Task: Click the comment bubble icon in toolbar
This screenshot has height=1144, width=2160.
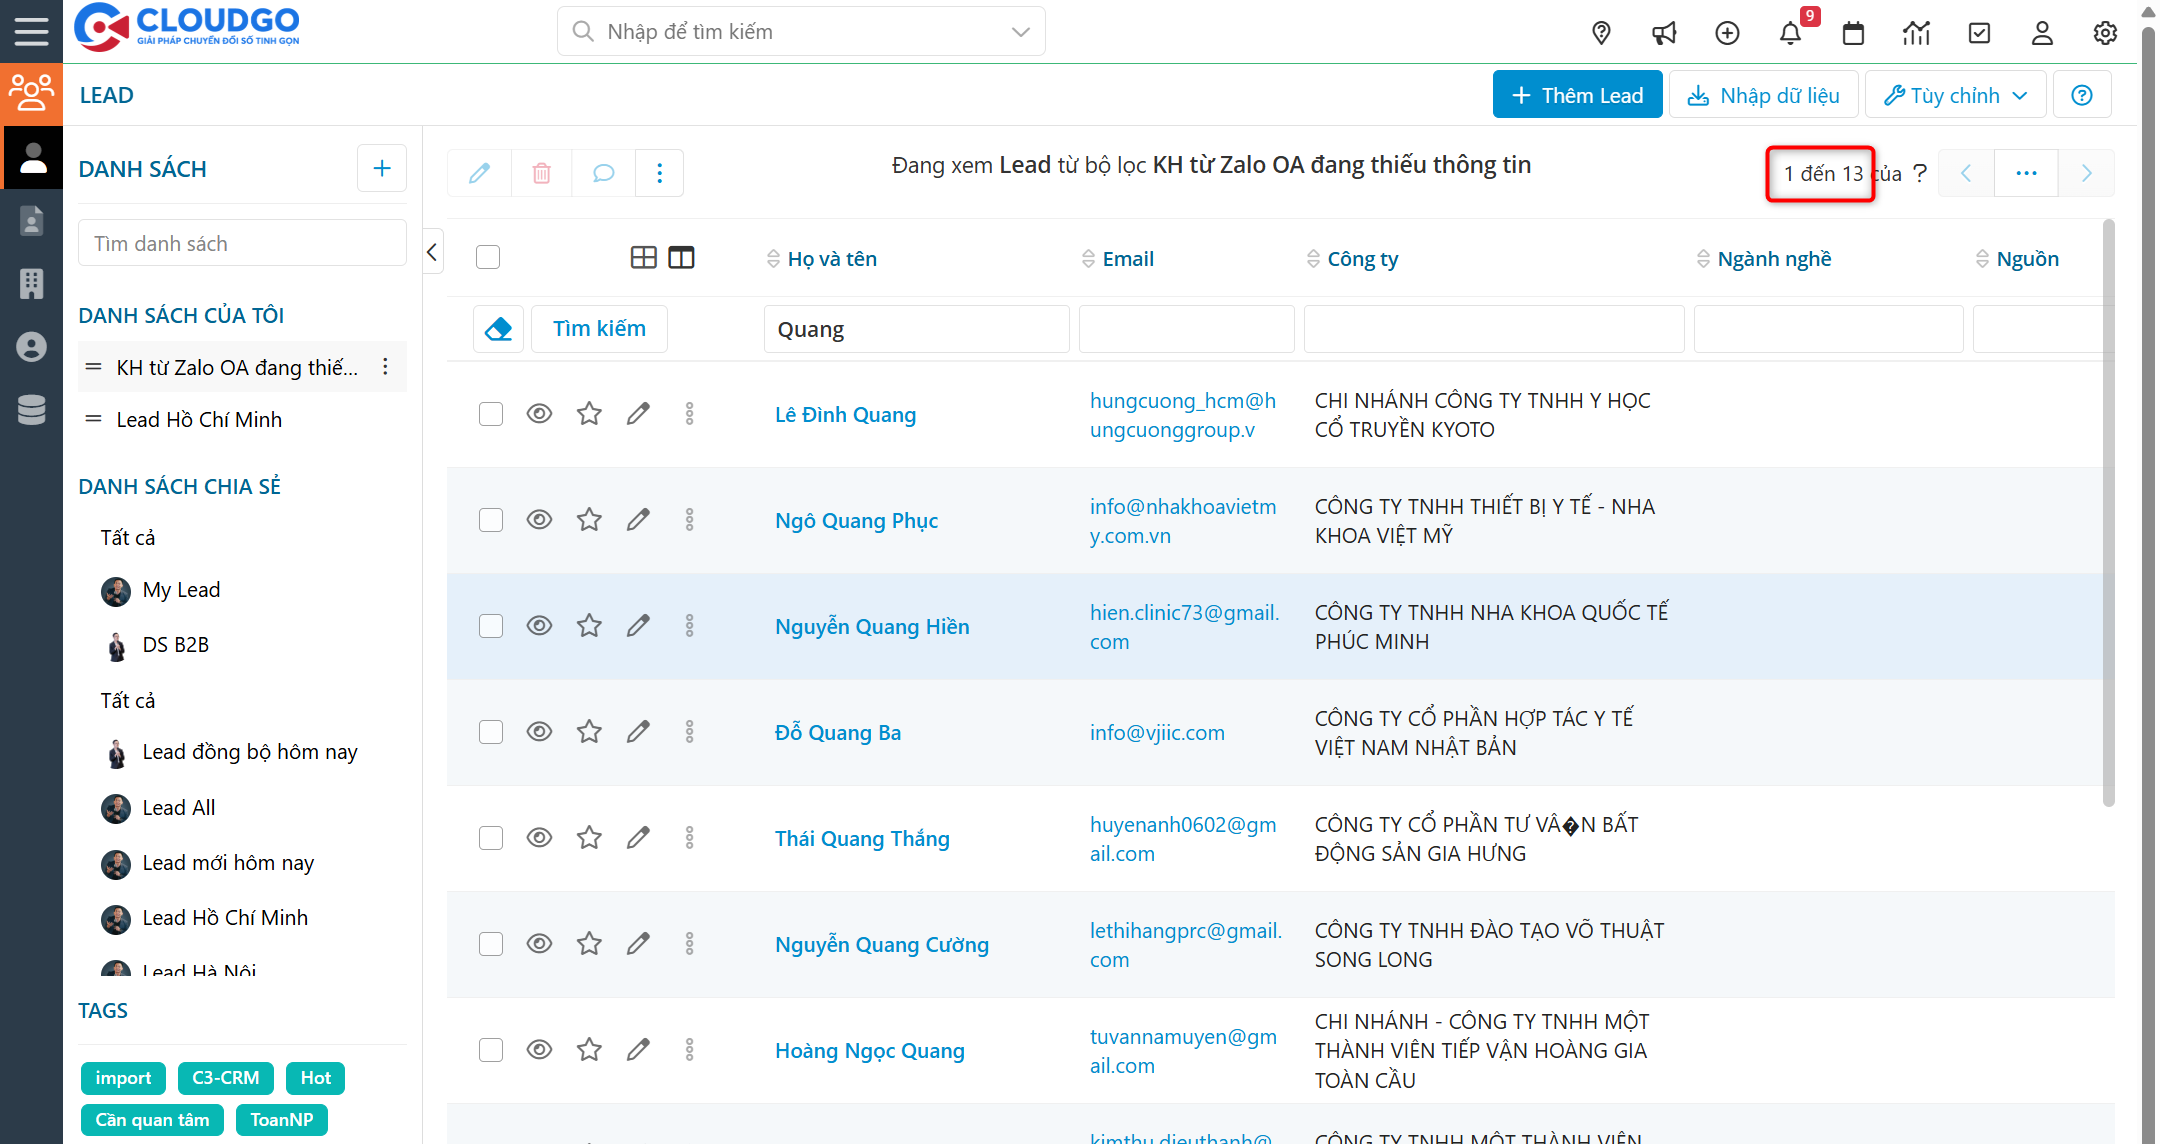Action: (603, 173)
